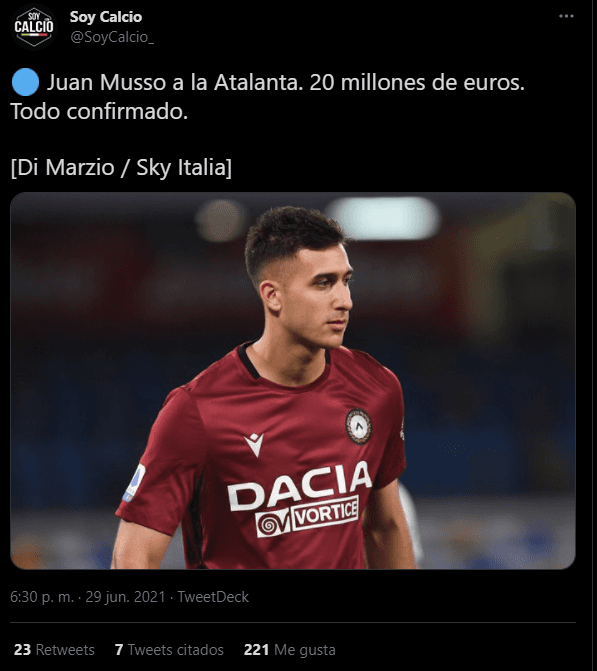
Task: Click the blue circle emoji in the tweet
Action: click(x=25, y=82)
